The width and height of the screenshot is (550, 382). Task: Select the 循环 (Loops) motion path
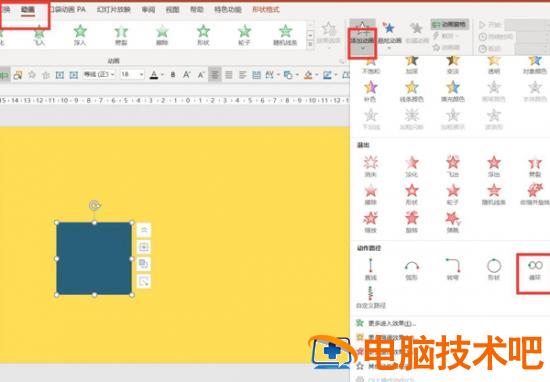click(x=535, y=270)
